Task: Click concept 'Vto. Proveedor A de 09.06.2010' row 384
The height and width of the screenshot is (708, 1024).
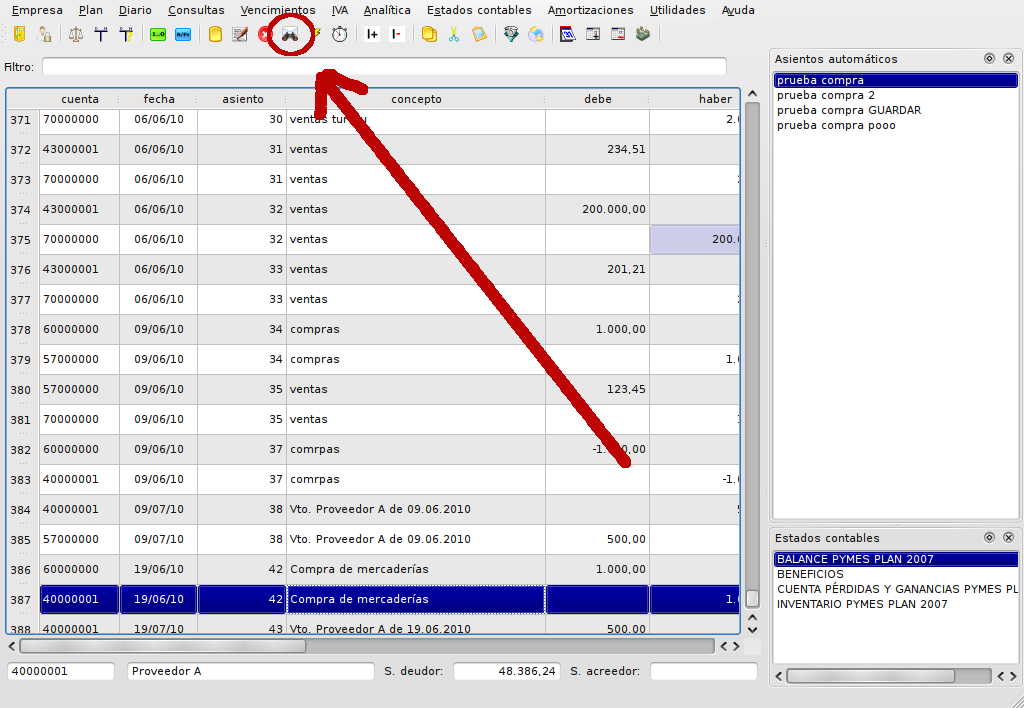Action: (x=416, y=509)
